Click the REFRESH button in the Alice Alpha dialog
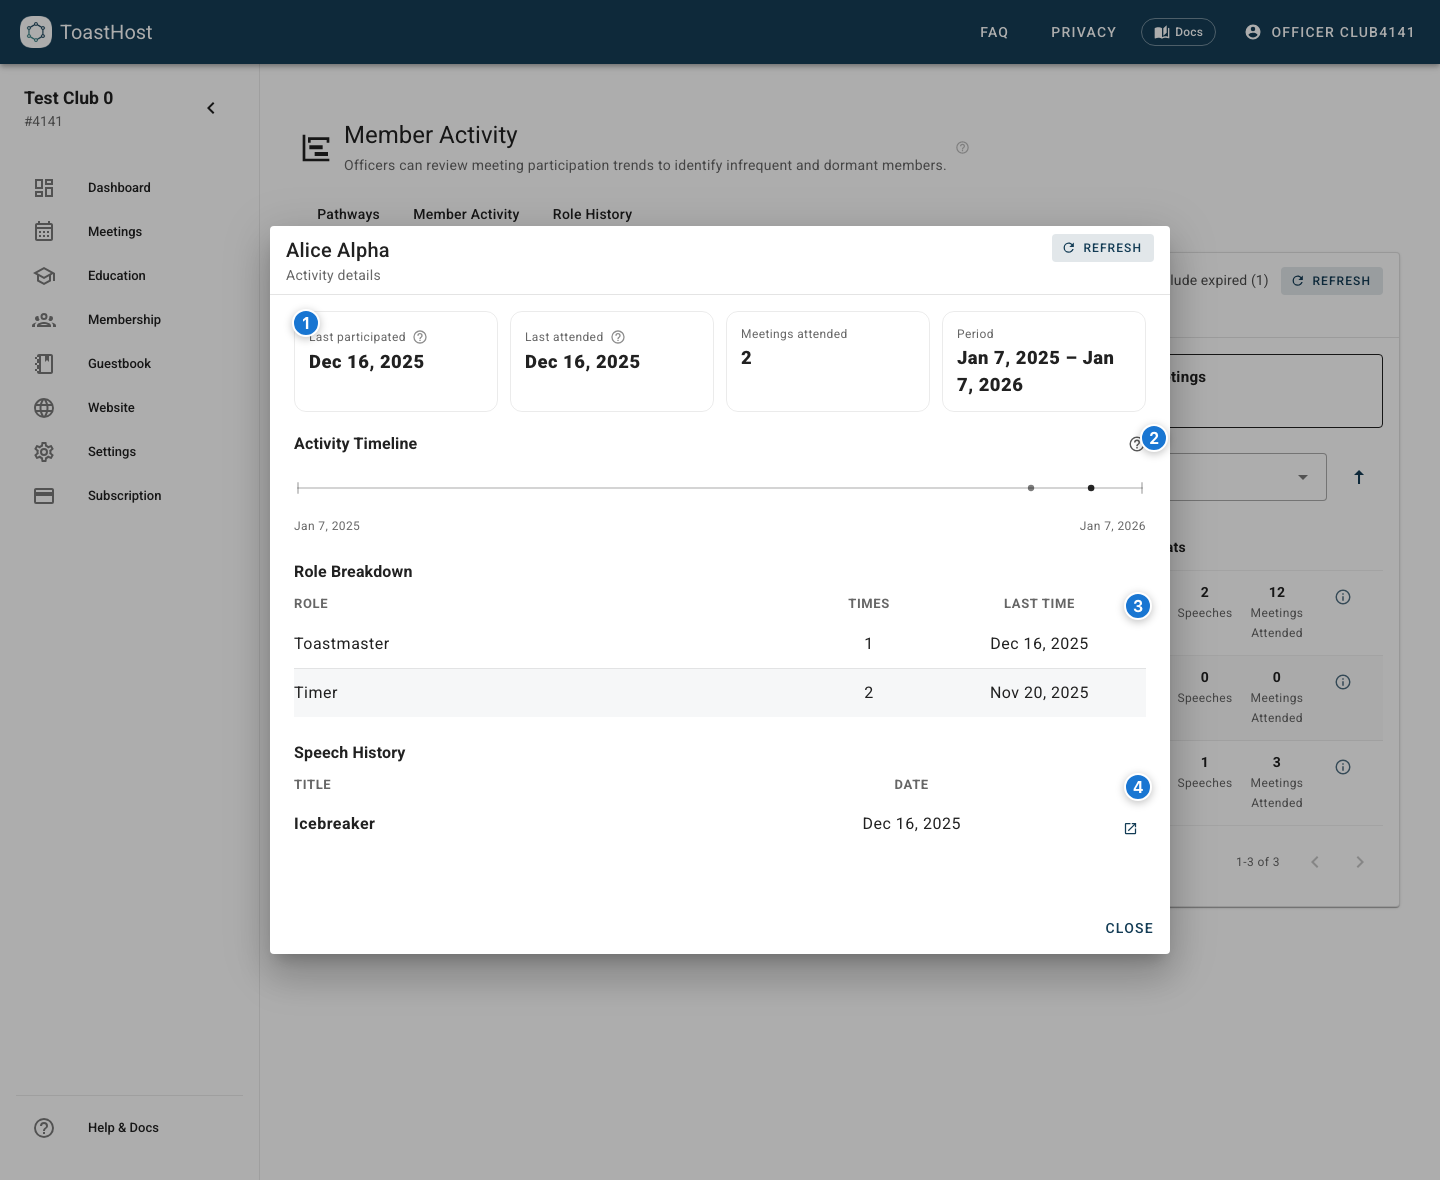 tap(1103, 248)
